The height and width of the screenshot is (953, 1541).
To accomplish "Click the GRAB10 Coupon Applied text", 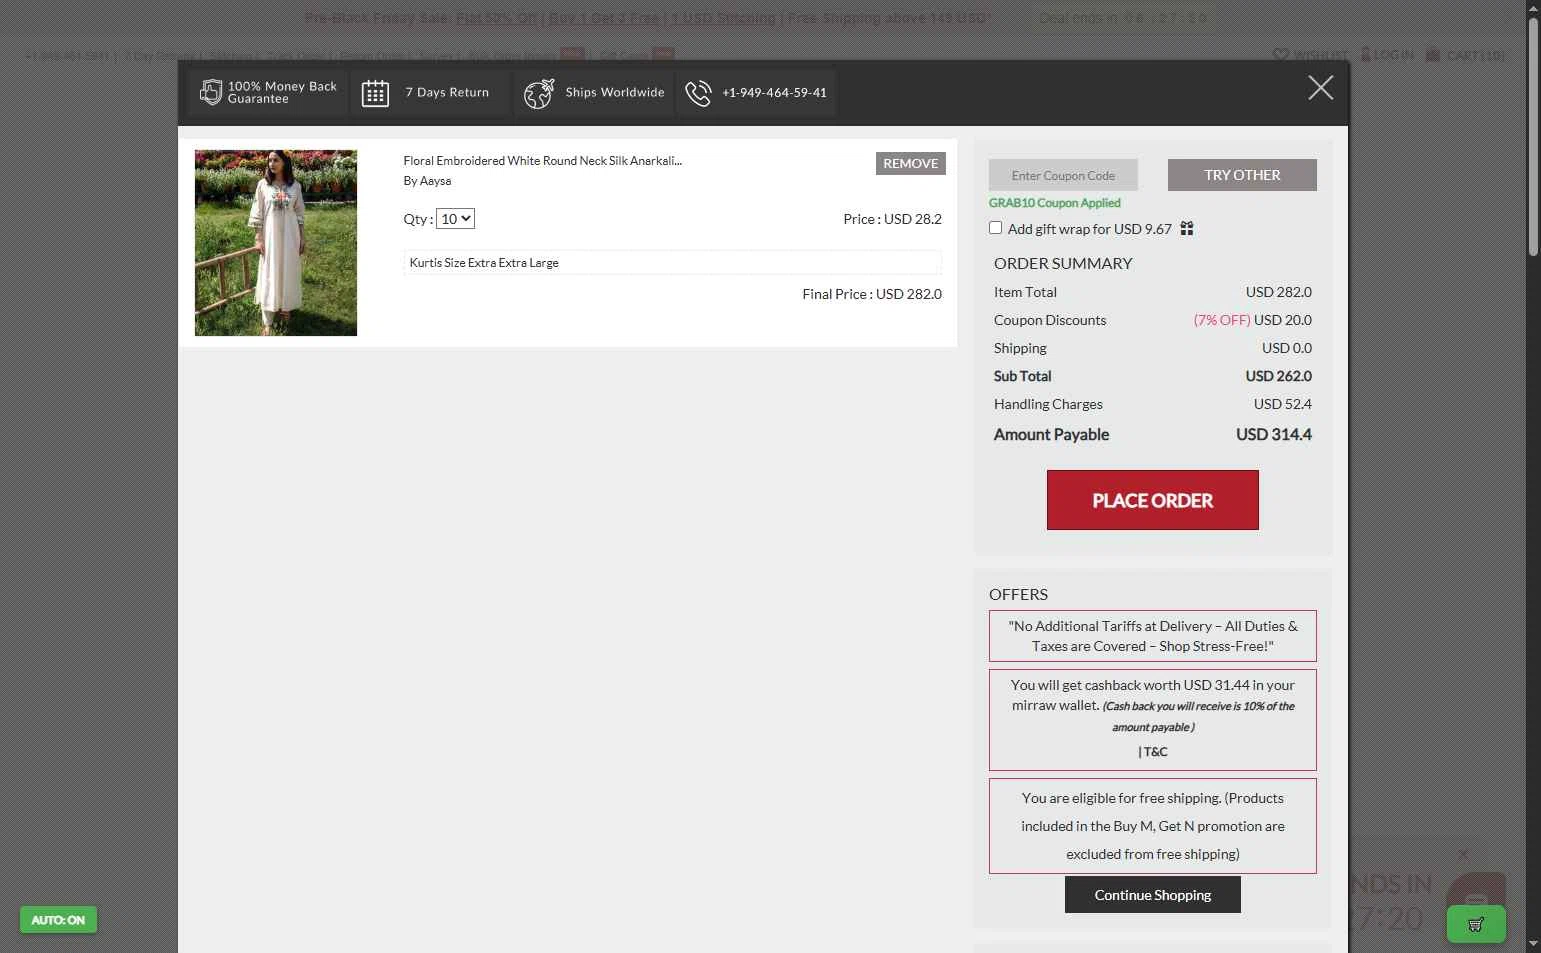I will (1054, 203).
